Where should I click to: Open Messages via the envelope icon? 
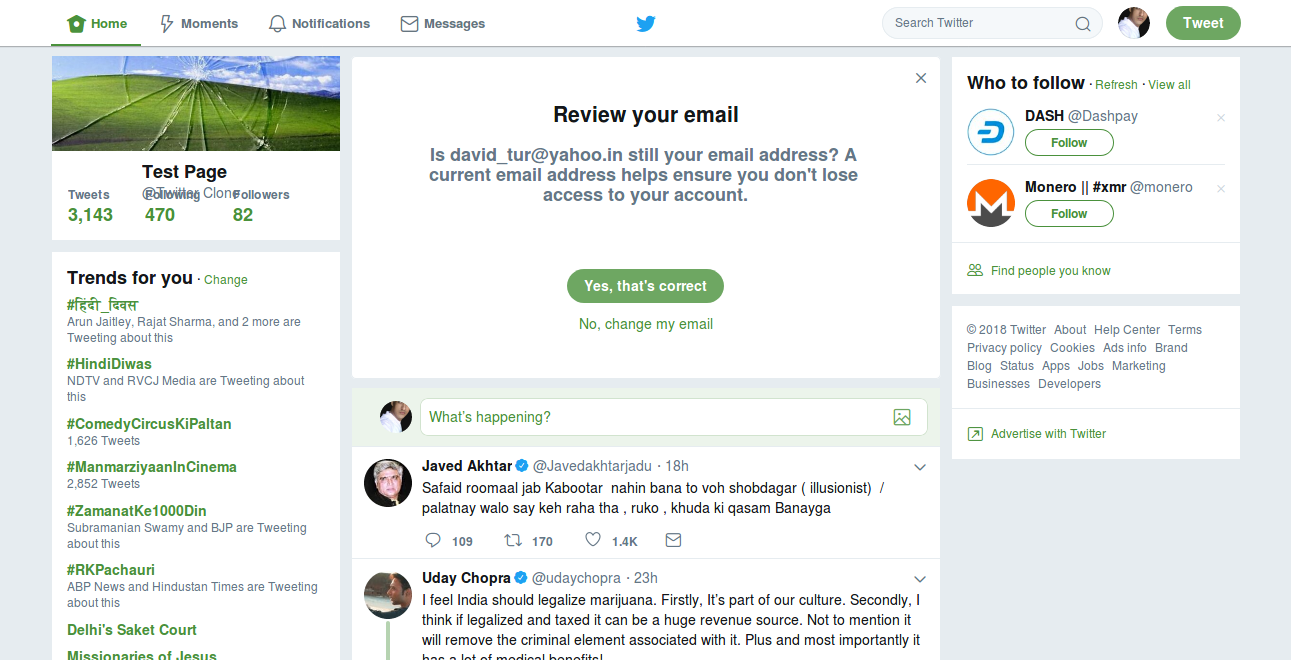click(x=407, y=22)
